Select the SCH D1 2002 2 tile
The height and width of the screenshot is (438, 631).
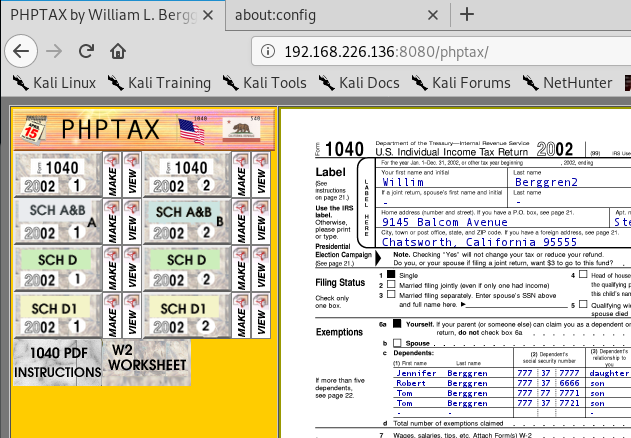click(x=187, y=315)
